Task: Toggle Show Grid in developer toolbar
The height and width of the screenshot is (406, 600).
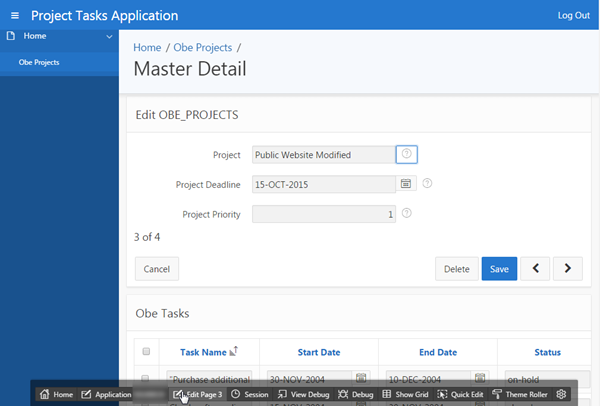Action: point(404,394)
